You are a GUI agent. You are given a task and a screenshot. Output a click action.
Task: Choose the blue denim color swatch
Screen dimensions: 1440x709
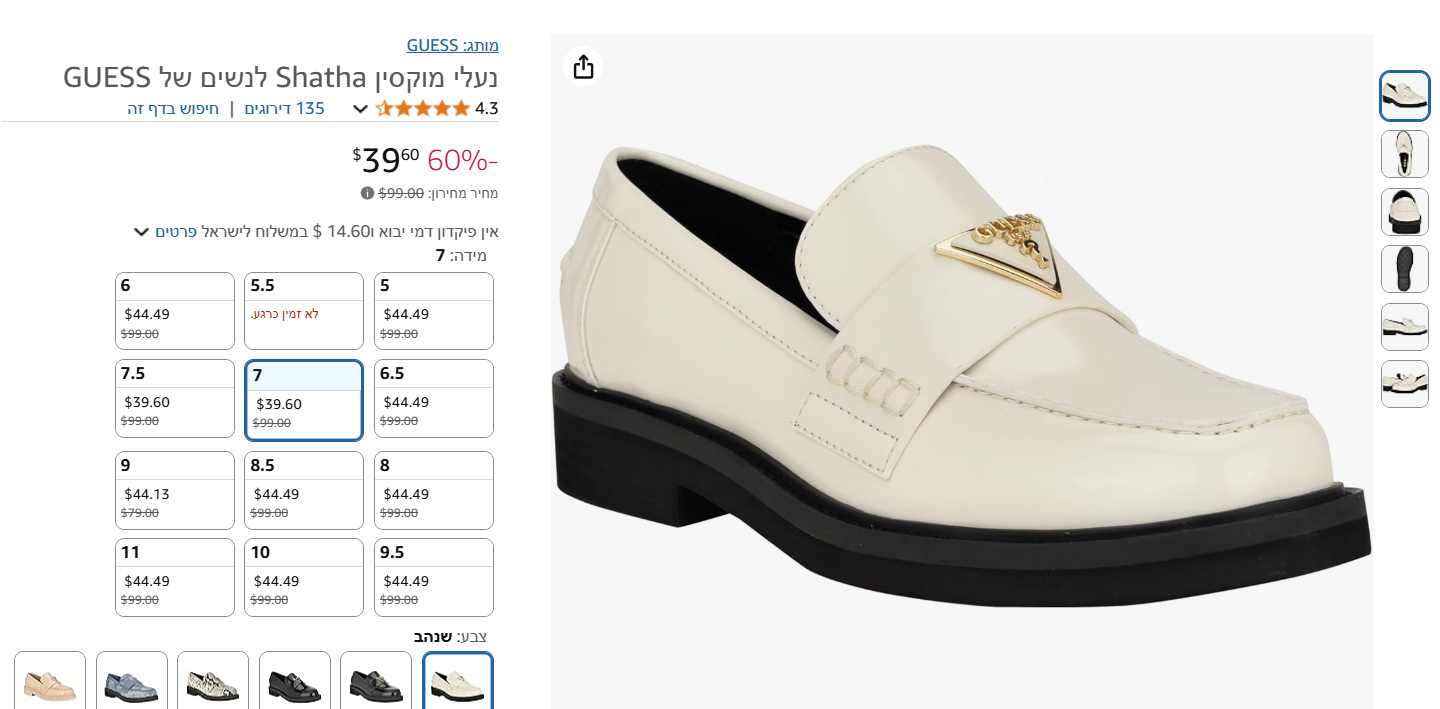132,684
